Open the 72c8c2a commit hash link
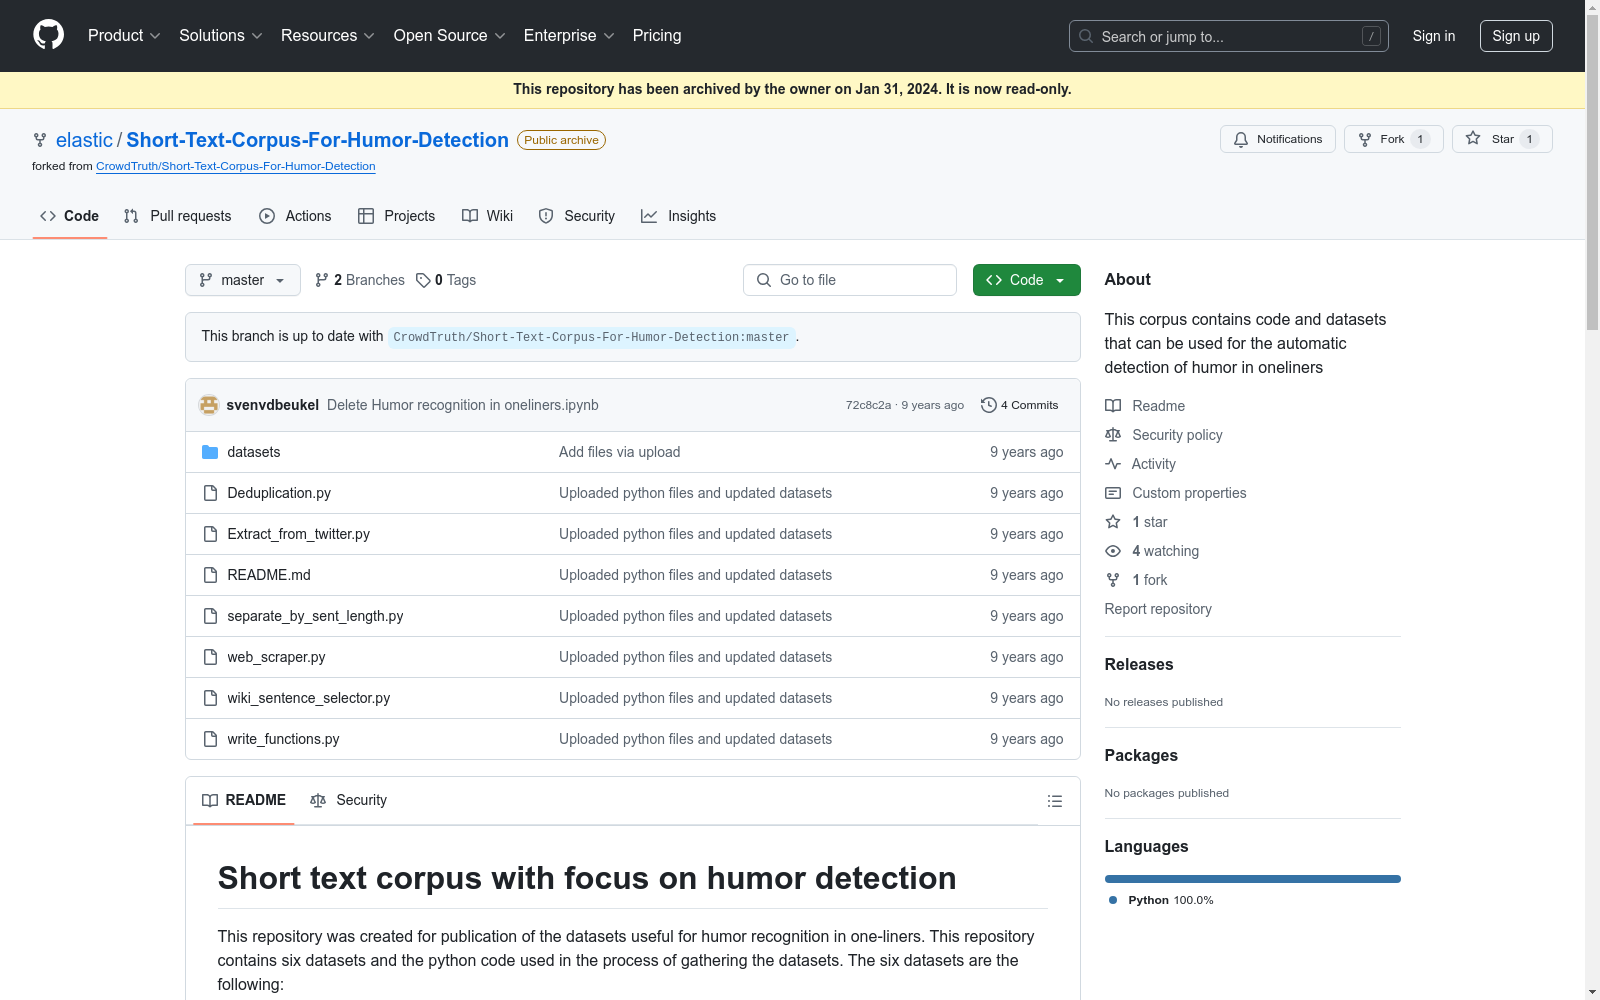Screen dimensions: 1600x1000 (x=868, y=405)
